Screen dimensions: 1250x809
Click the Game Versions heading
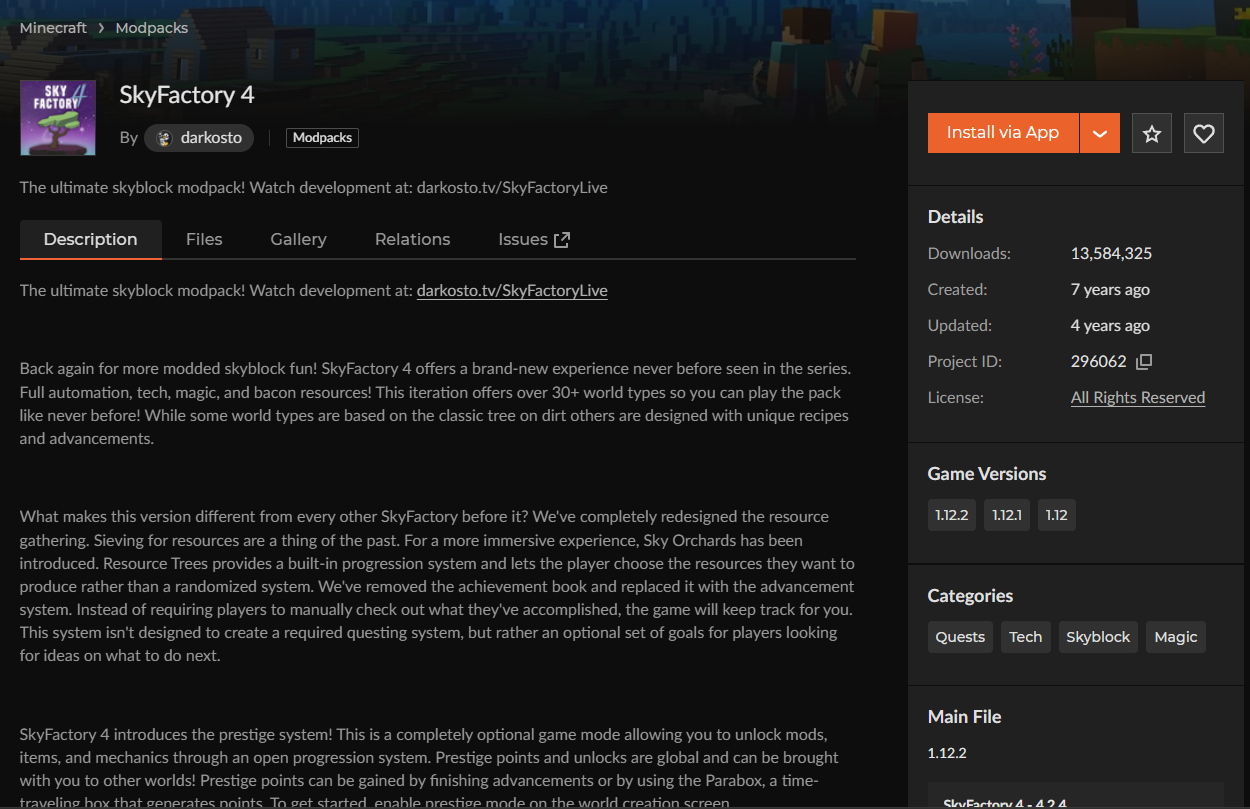987,474
